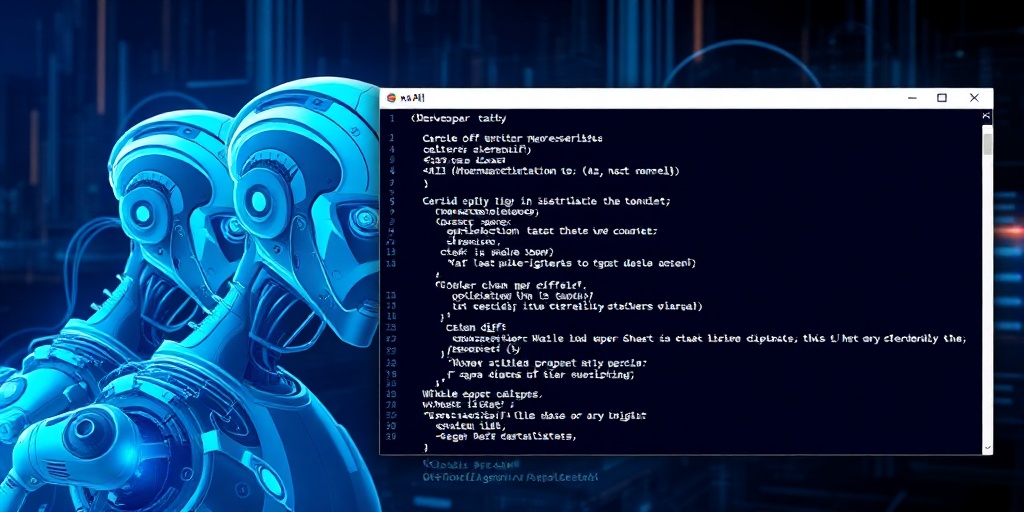
Task: Click the longest code line mentioning 'Sheet'
Action: click(x=709, y=338)
